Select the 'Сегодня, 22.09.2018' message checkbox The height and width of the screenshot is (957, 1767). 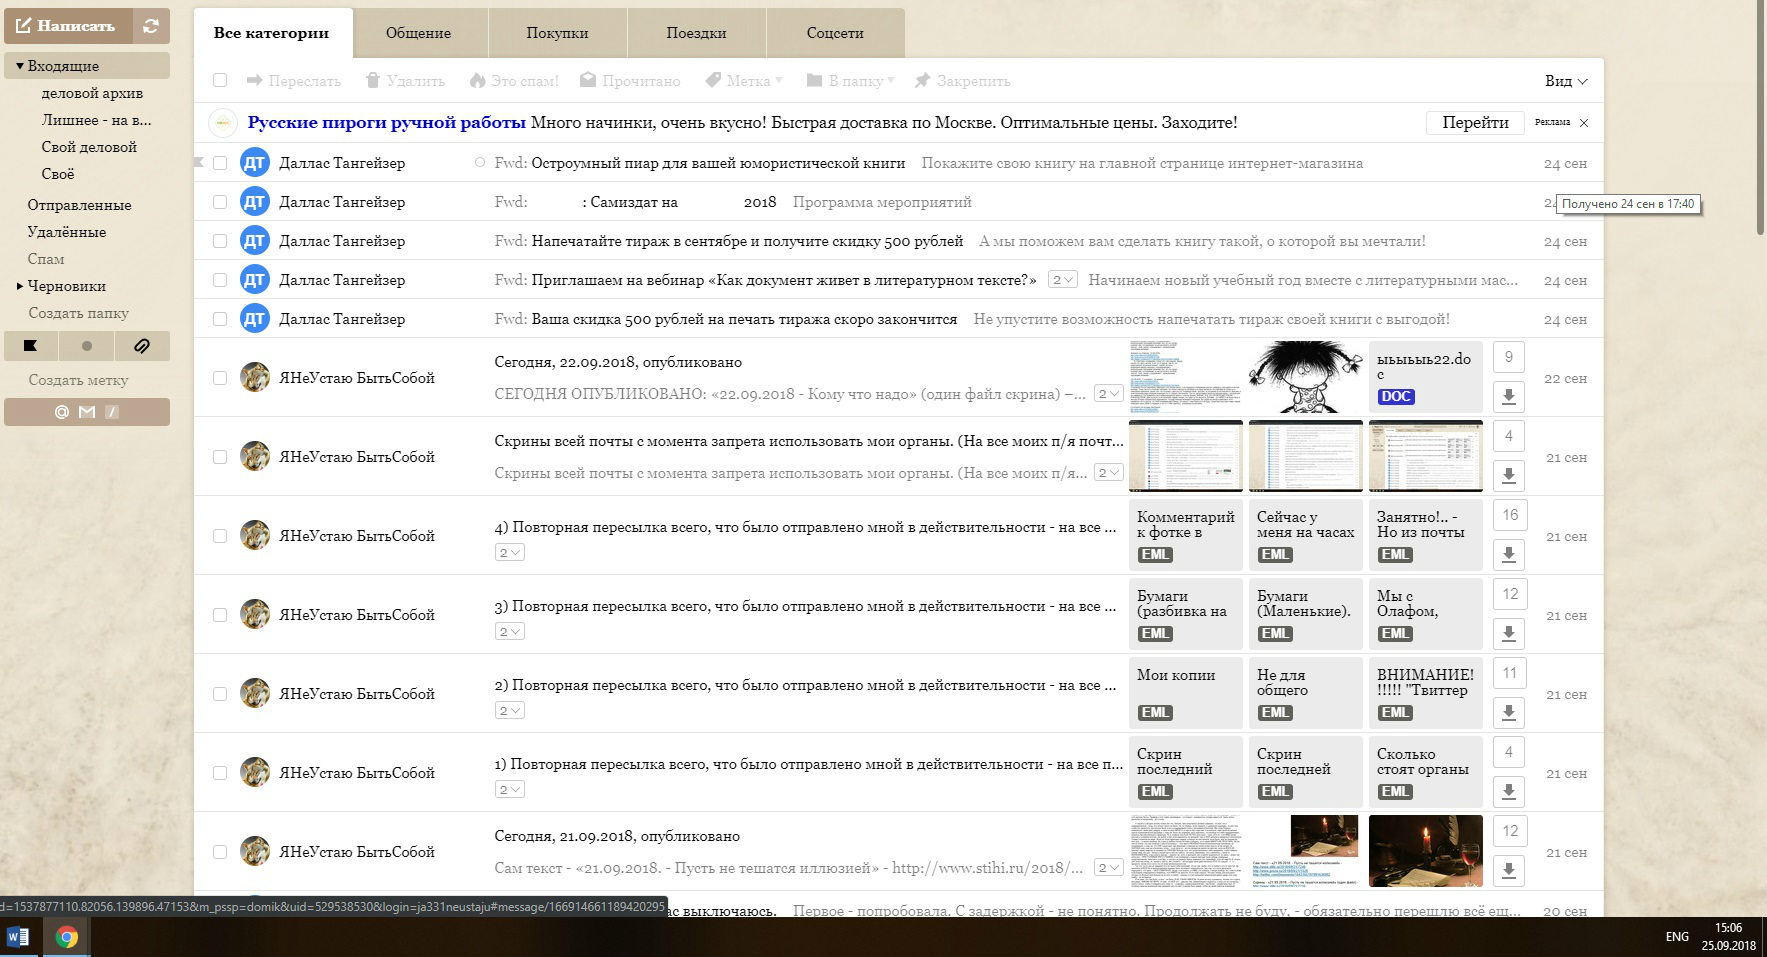[x=220, y=378]
